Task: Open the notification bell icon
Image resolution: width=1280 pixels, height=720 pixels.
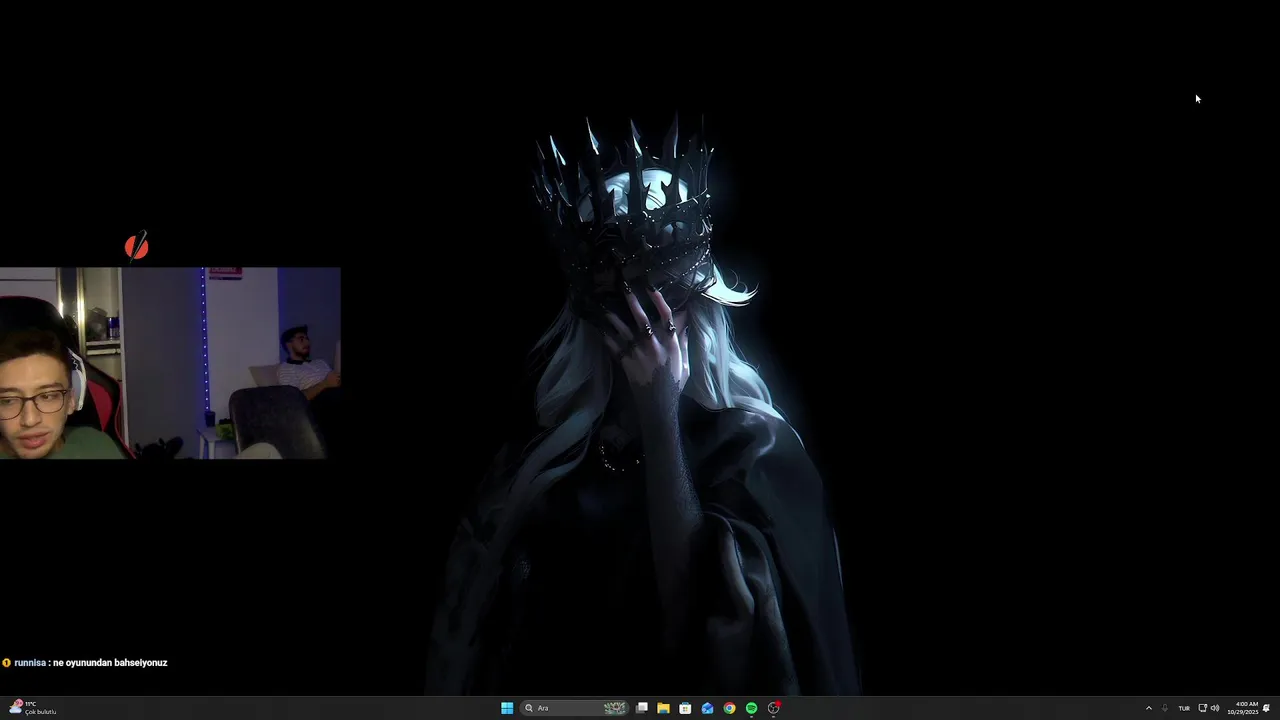Action: [x=1266, y=708]
